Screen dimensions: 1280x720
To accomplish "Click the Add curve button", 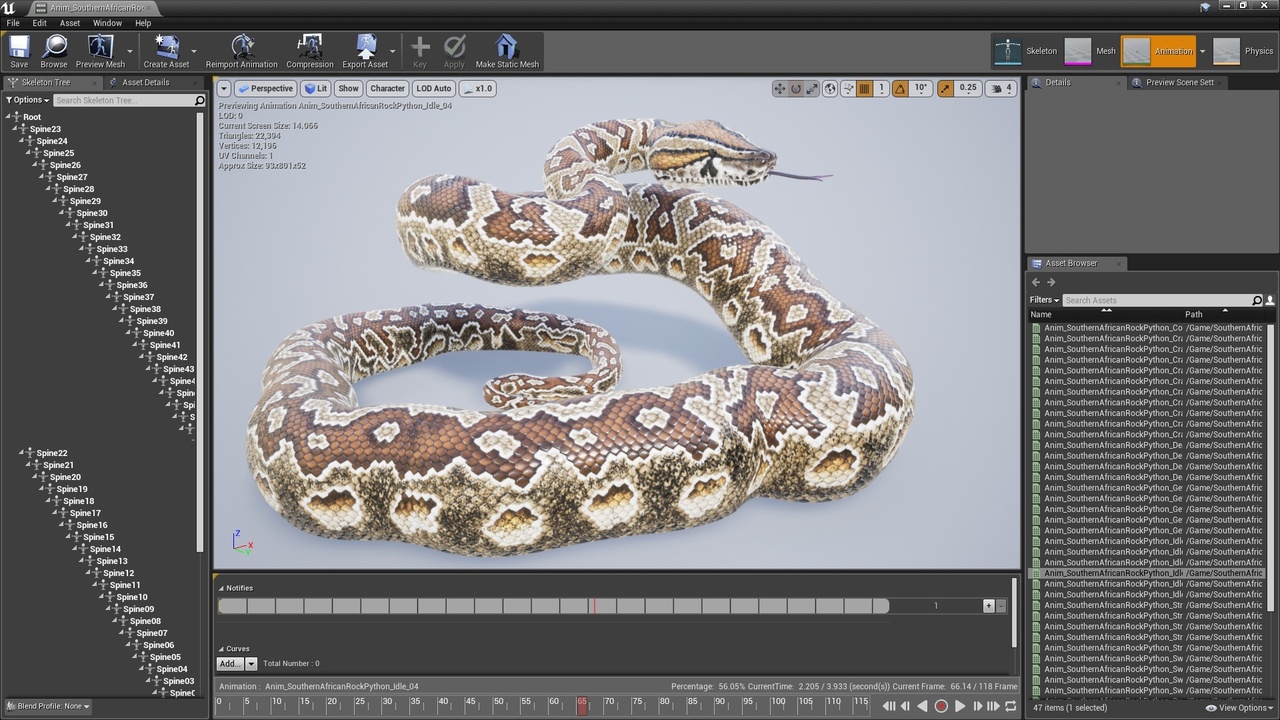I will pyautogui.click(x=230, y=663).
